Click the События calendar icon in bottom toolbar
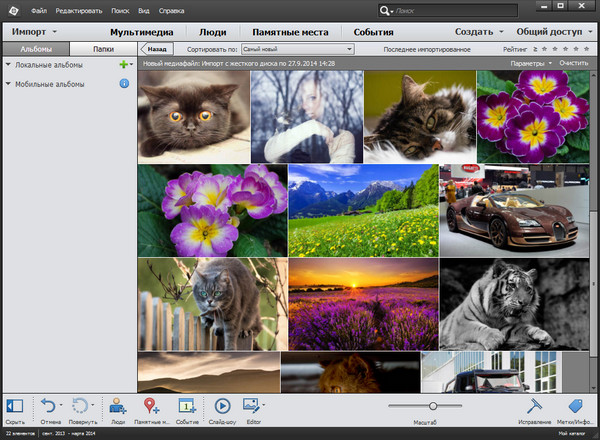This screenshot has width=600, height=440. (186, 406)
